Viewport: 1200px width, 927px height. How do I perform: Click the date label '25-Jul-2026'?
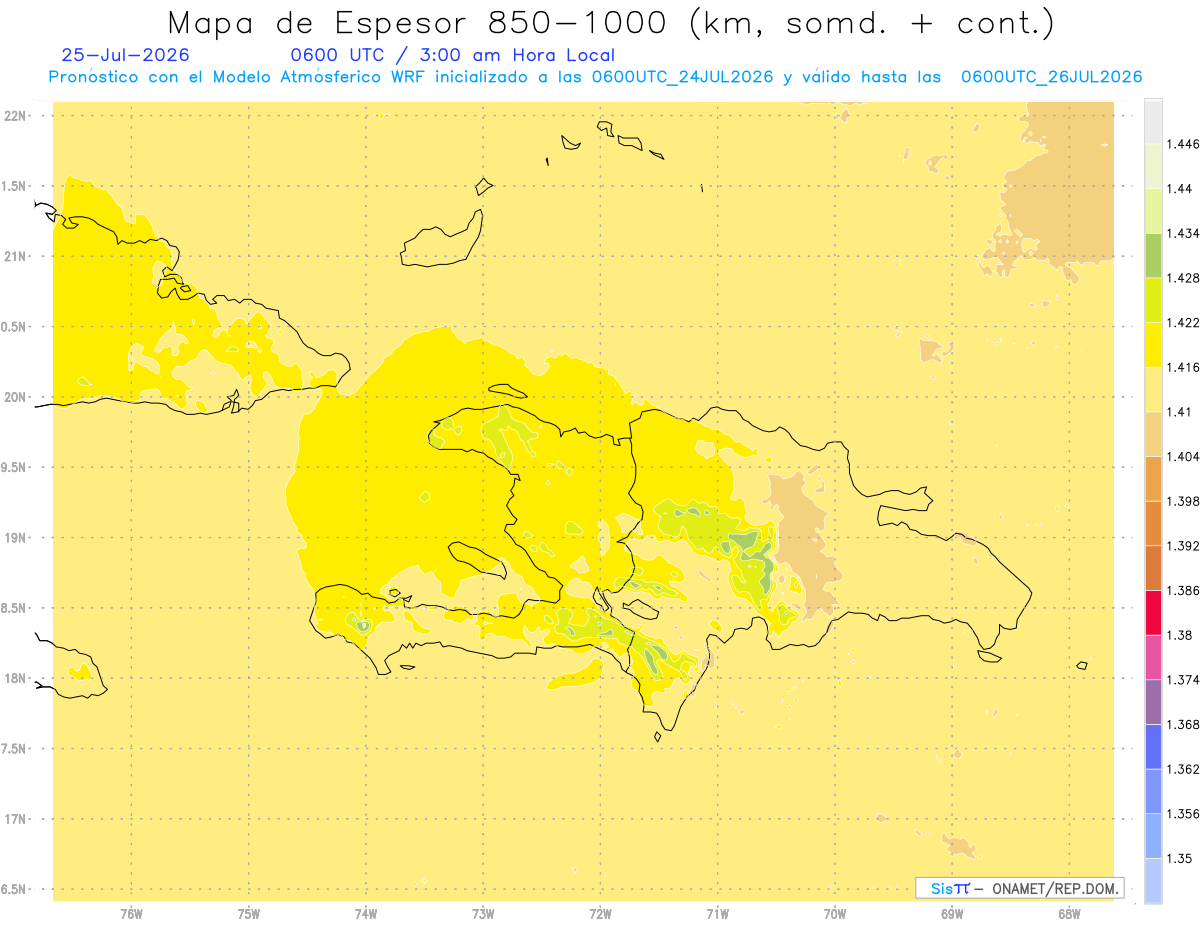click(x=125, y=56)
